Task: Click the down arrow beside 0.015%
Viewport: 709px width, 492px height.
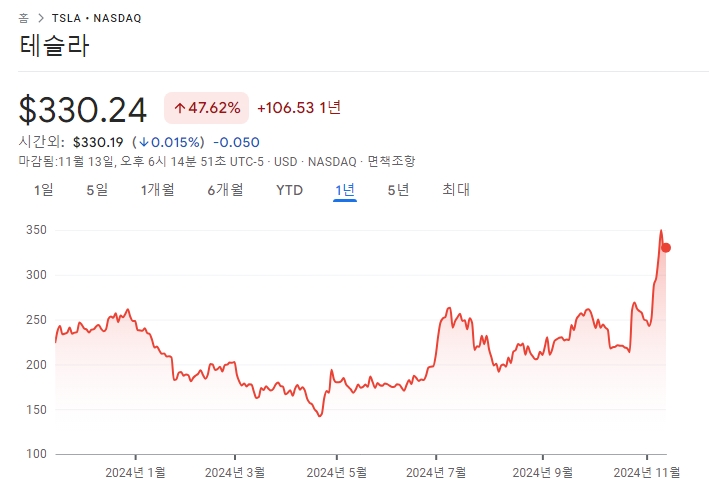Action: coord(144,142)
